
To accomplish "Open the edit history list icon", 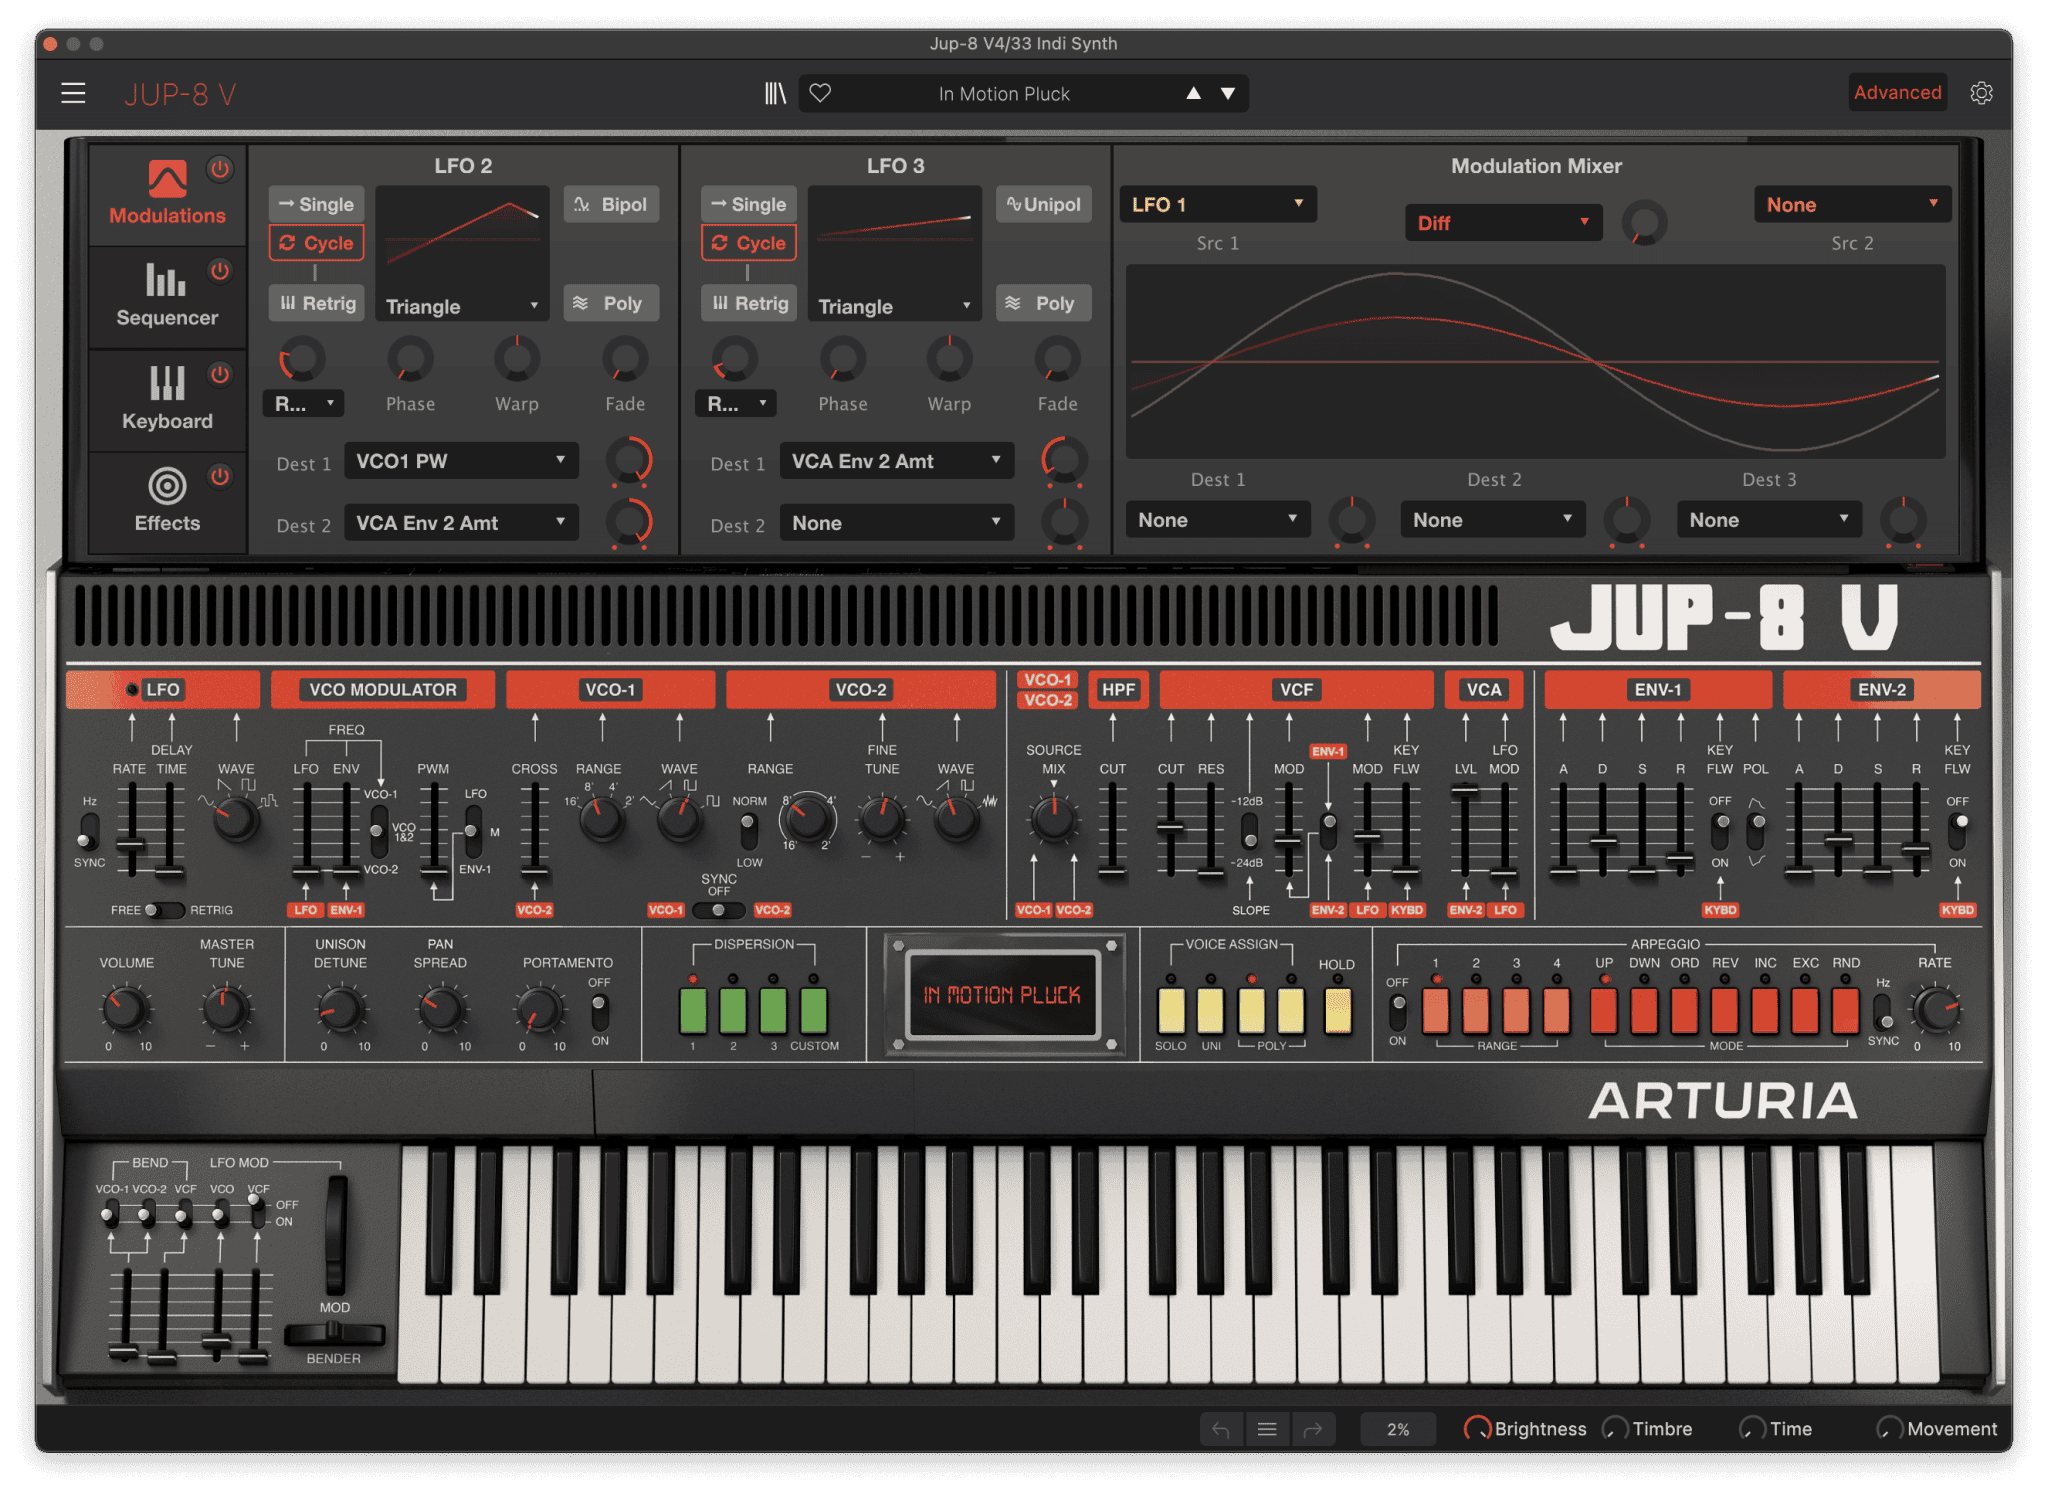I will [x=1267, y=1429].
